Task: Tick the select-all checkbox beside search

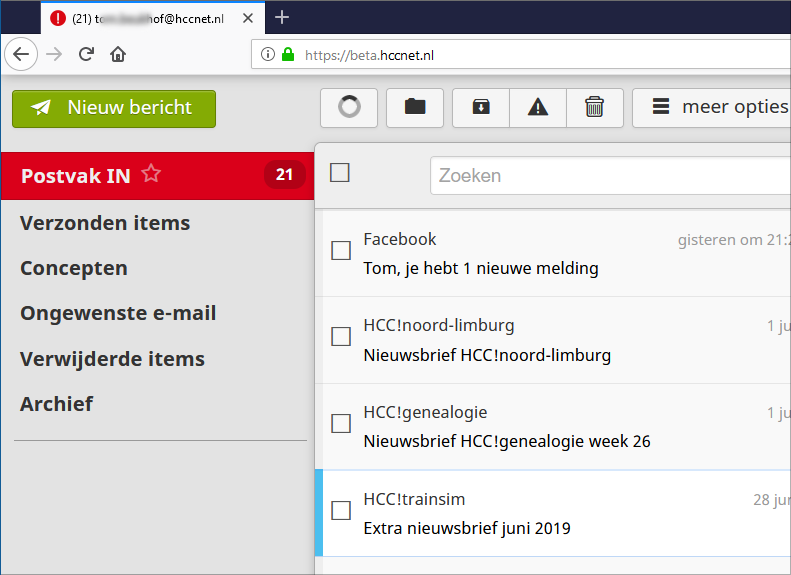Action: click(340, 173)
